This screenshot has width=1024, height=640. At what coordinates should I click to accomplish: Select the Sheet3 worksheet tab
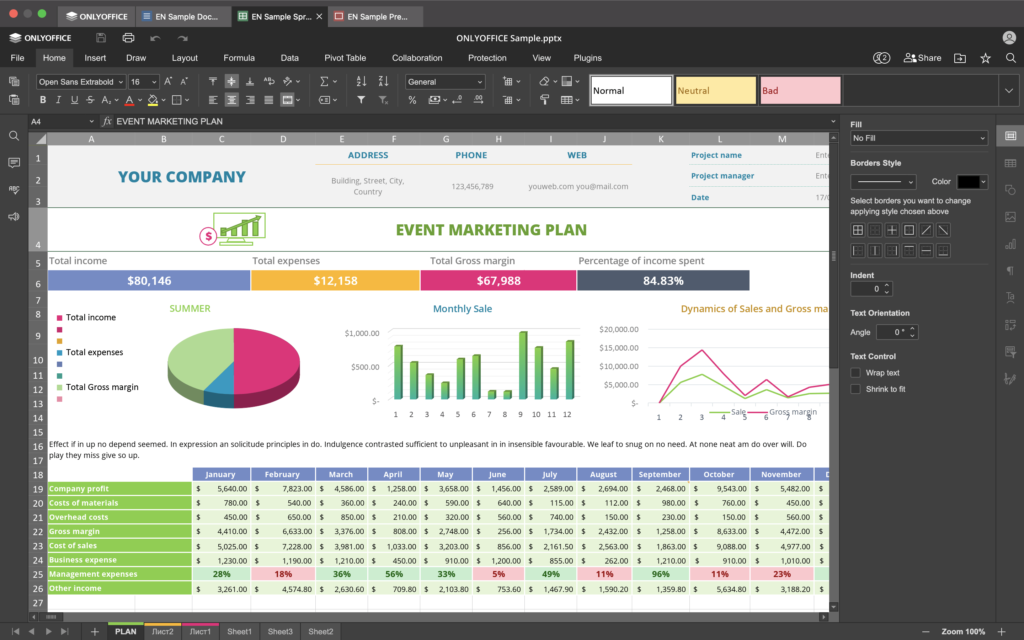280,632
